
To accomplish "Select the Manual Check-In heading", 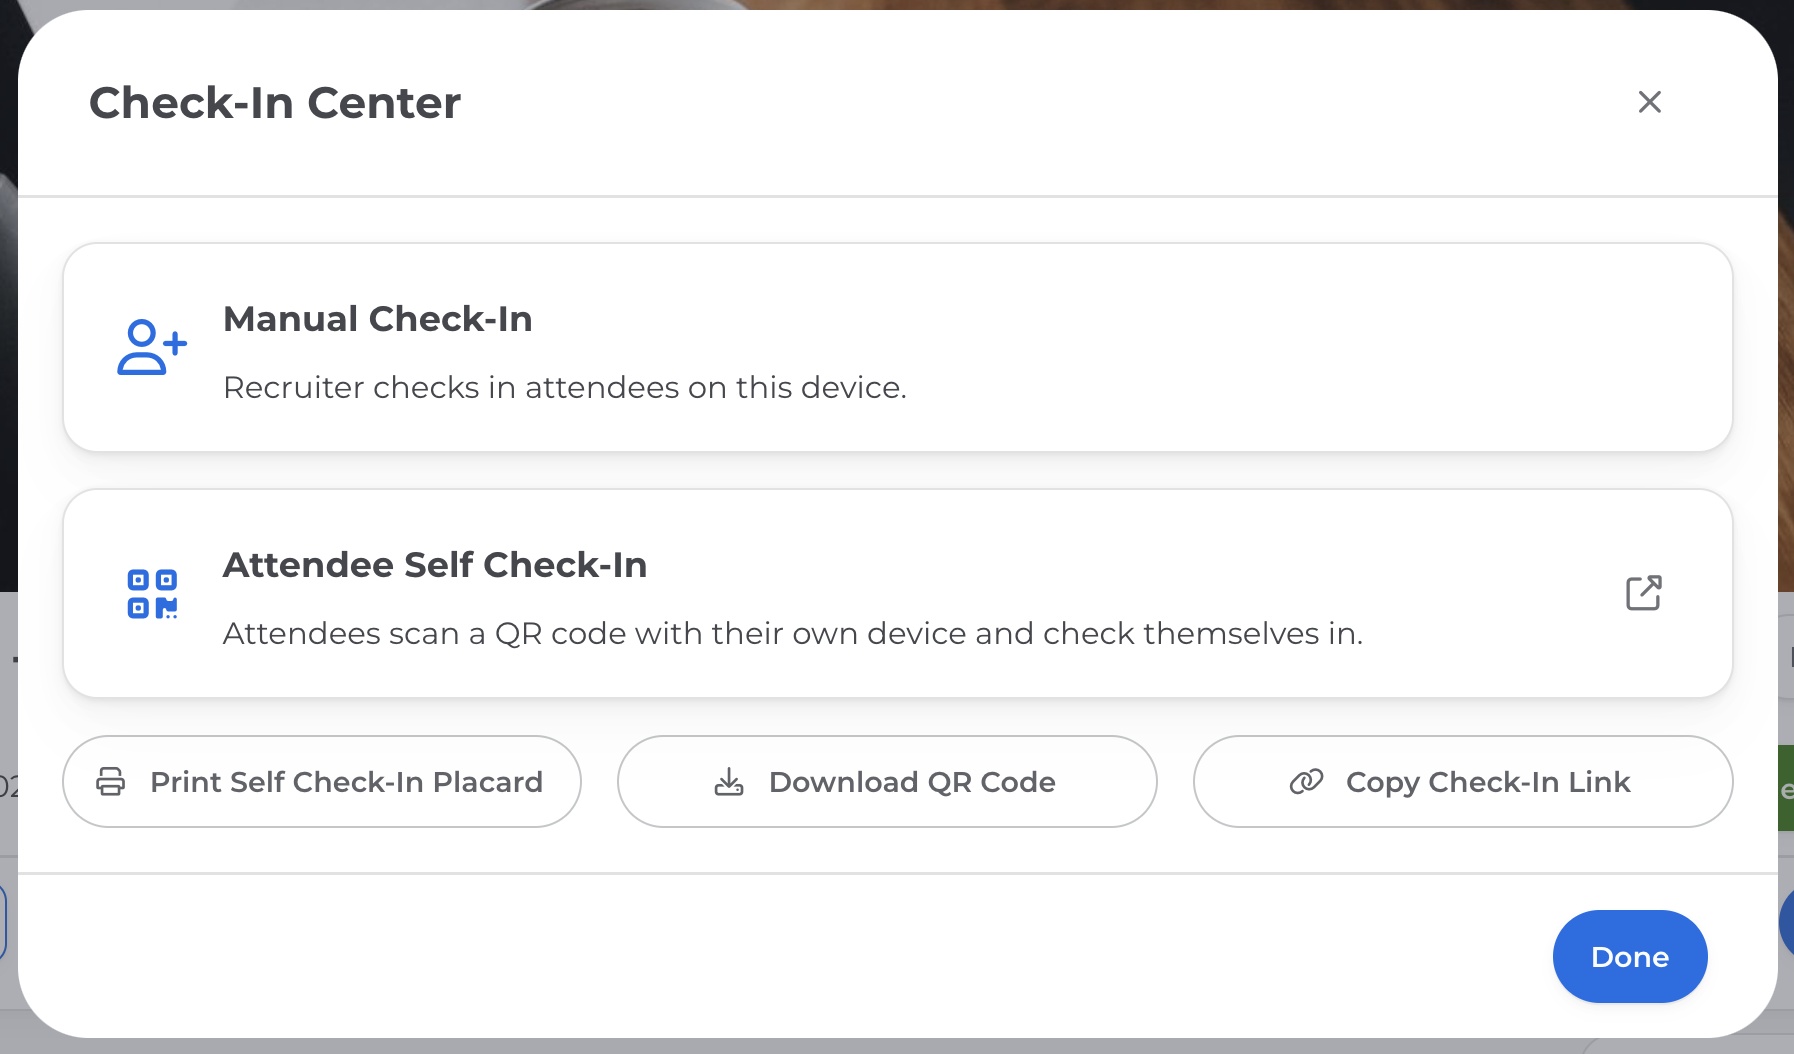I will [x=377, y=319].
